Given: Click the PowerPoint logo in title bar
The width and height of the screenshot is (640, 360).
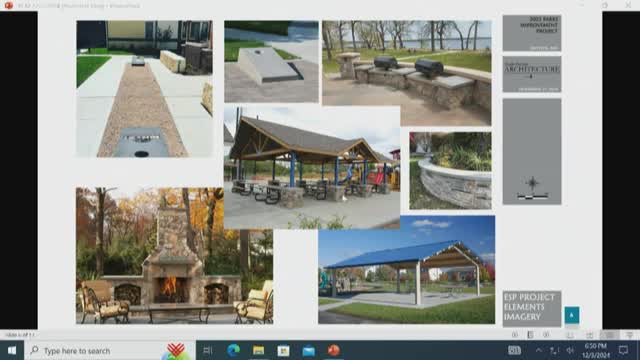Looking at the screenshot, I should (x=9, y=5).
